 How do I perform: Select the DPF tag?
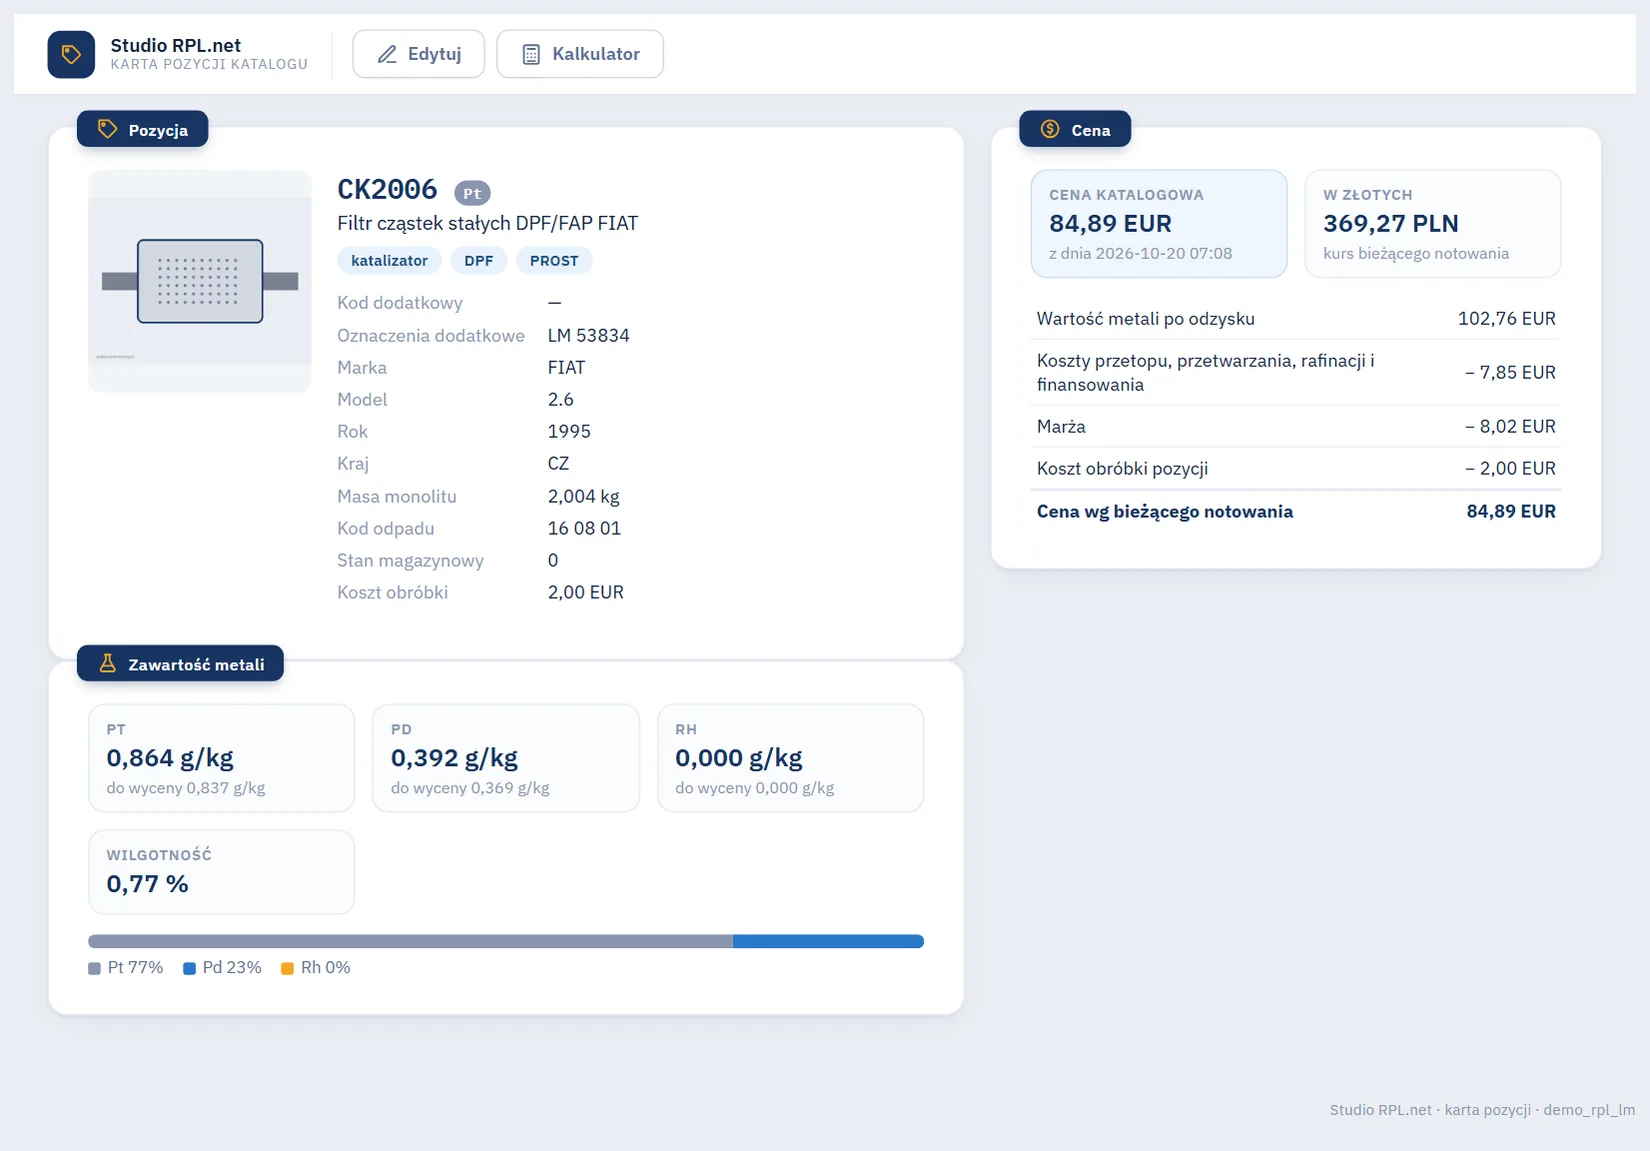pos(478,260)
